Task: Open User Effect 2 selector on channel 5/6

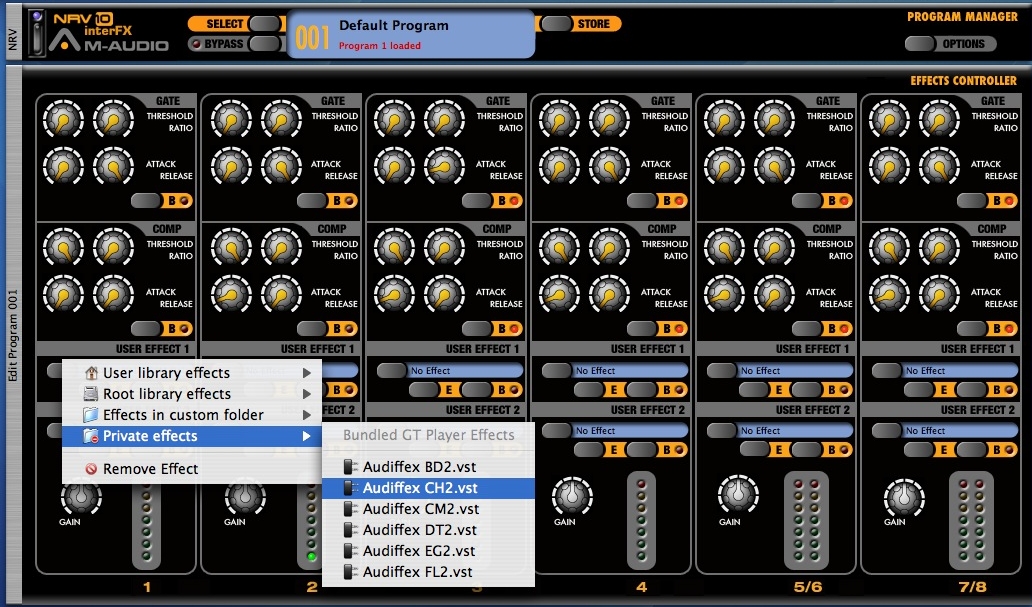Action: [795, 431]
